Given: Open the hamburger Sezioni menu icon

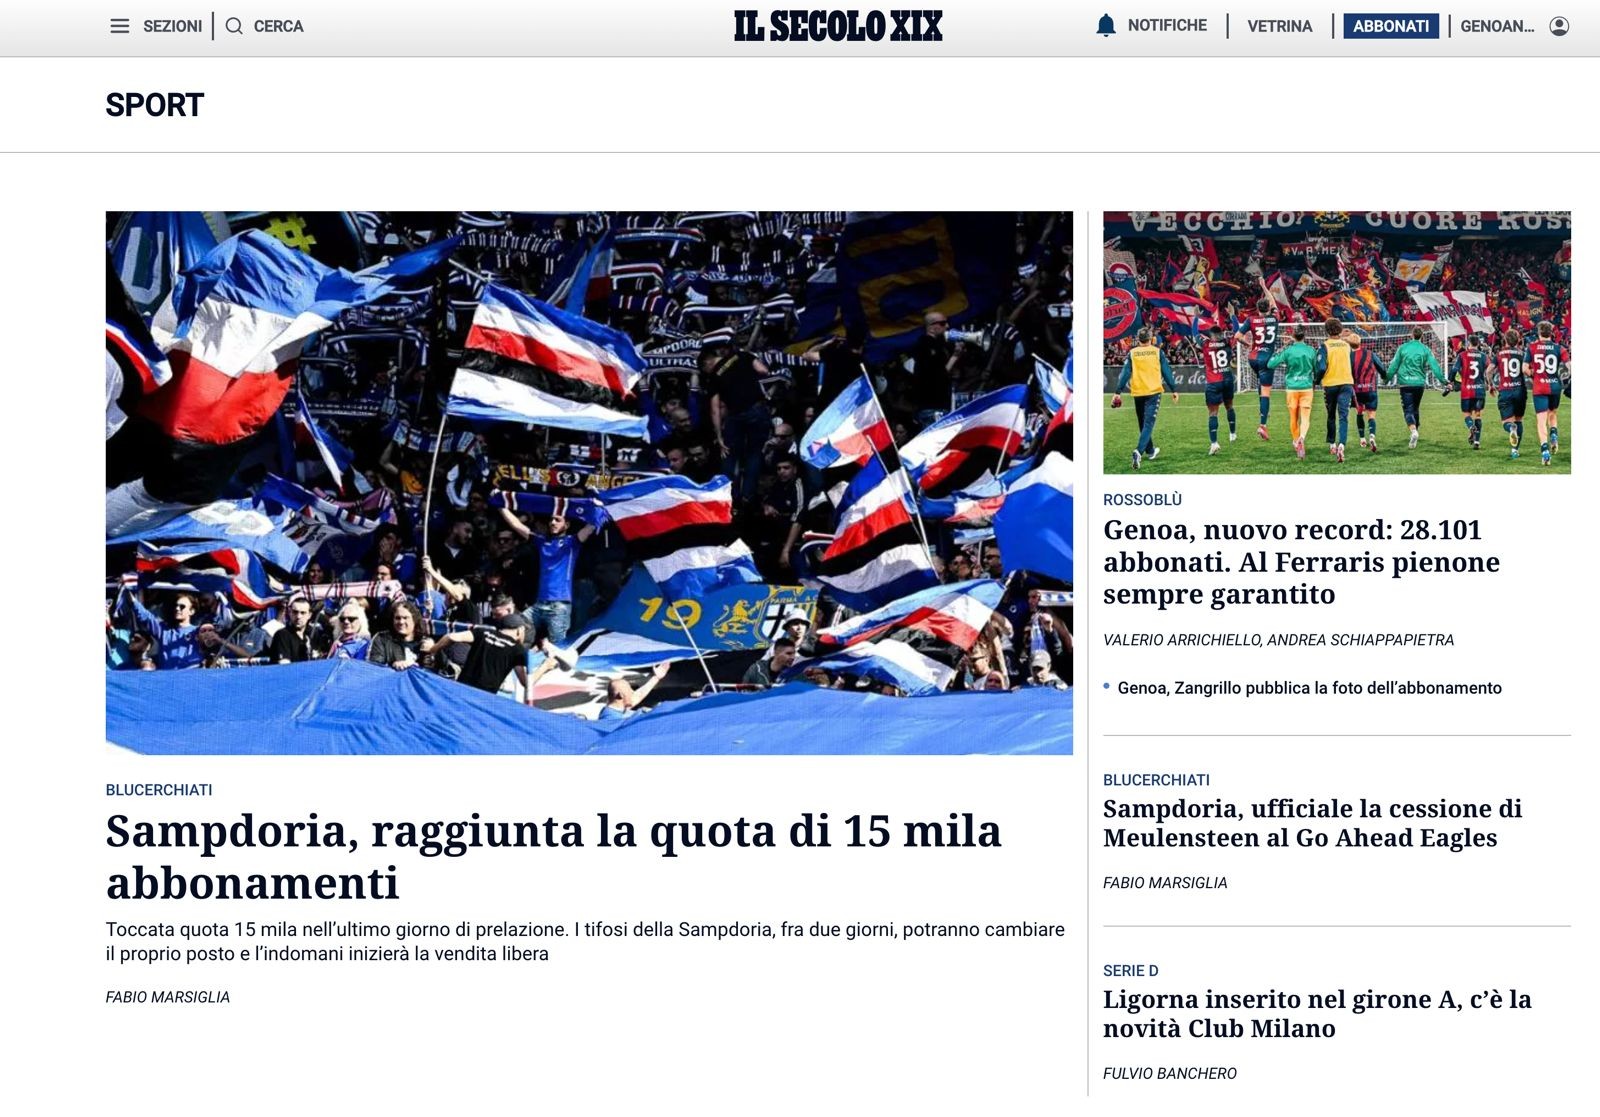Looking at the screenshot, I should 119,26.
